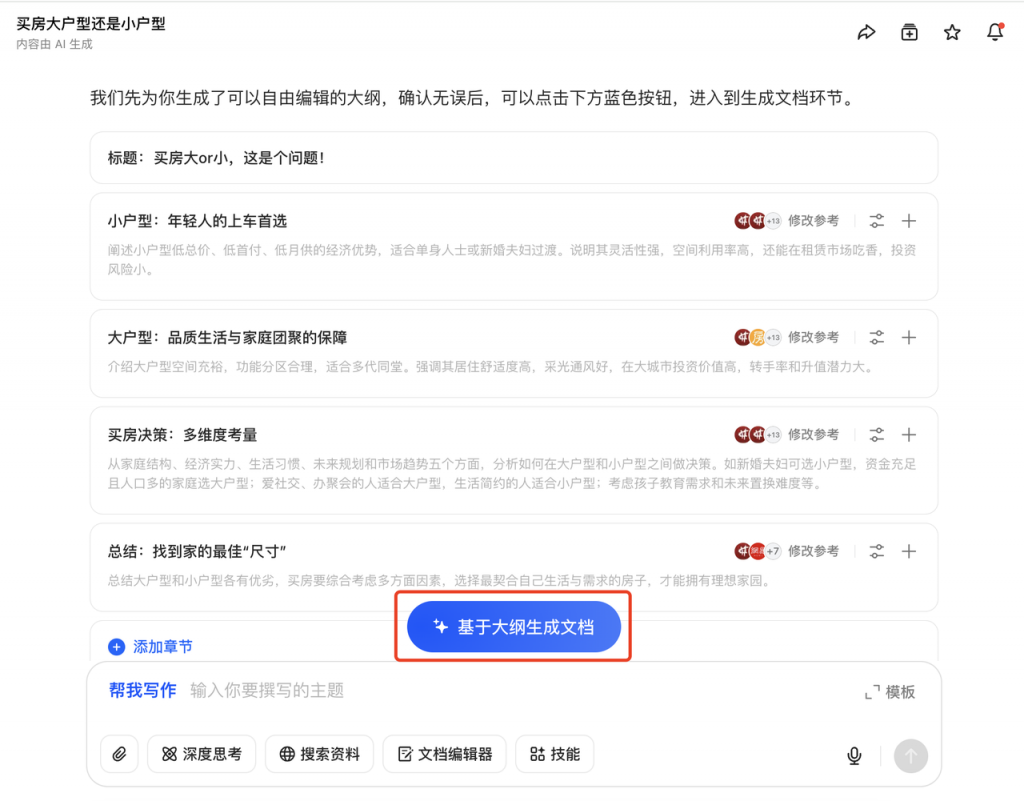
Task: Click 修改参考 for 总结 section
Action: 813,552
